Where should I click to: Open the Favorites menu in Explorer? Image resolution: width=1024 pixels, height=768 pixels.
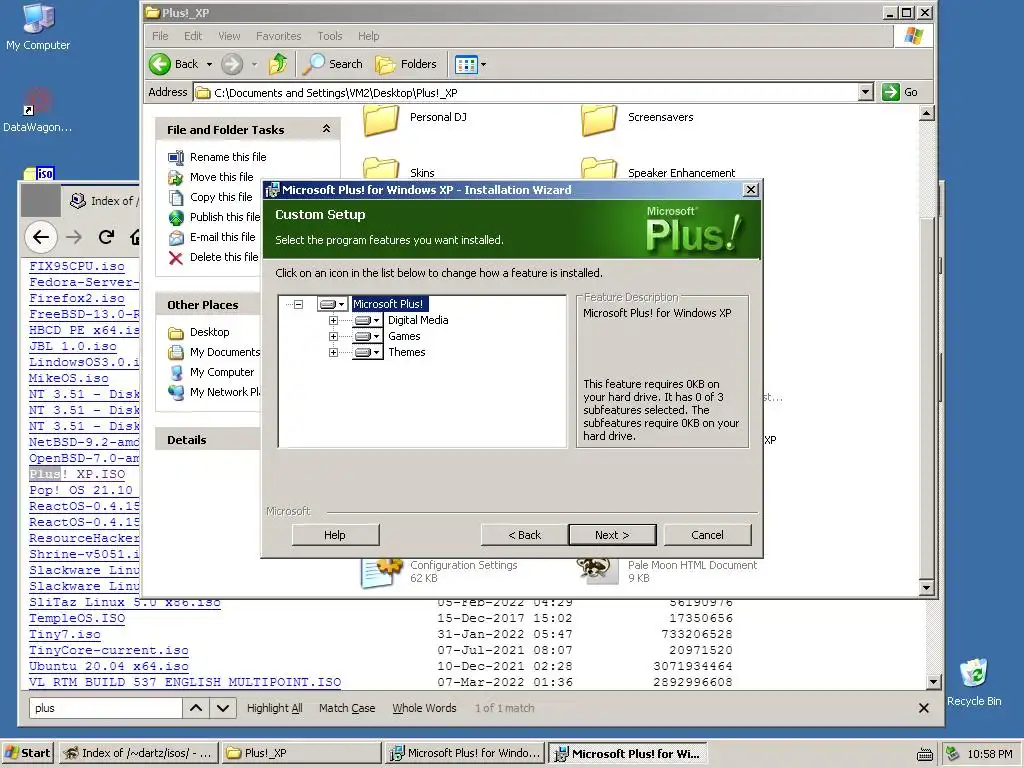[x=278, y=36]
